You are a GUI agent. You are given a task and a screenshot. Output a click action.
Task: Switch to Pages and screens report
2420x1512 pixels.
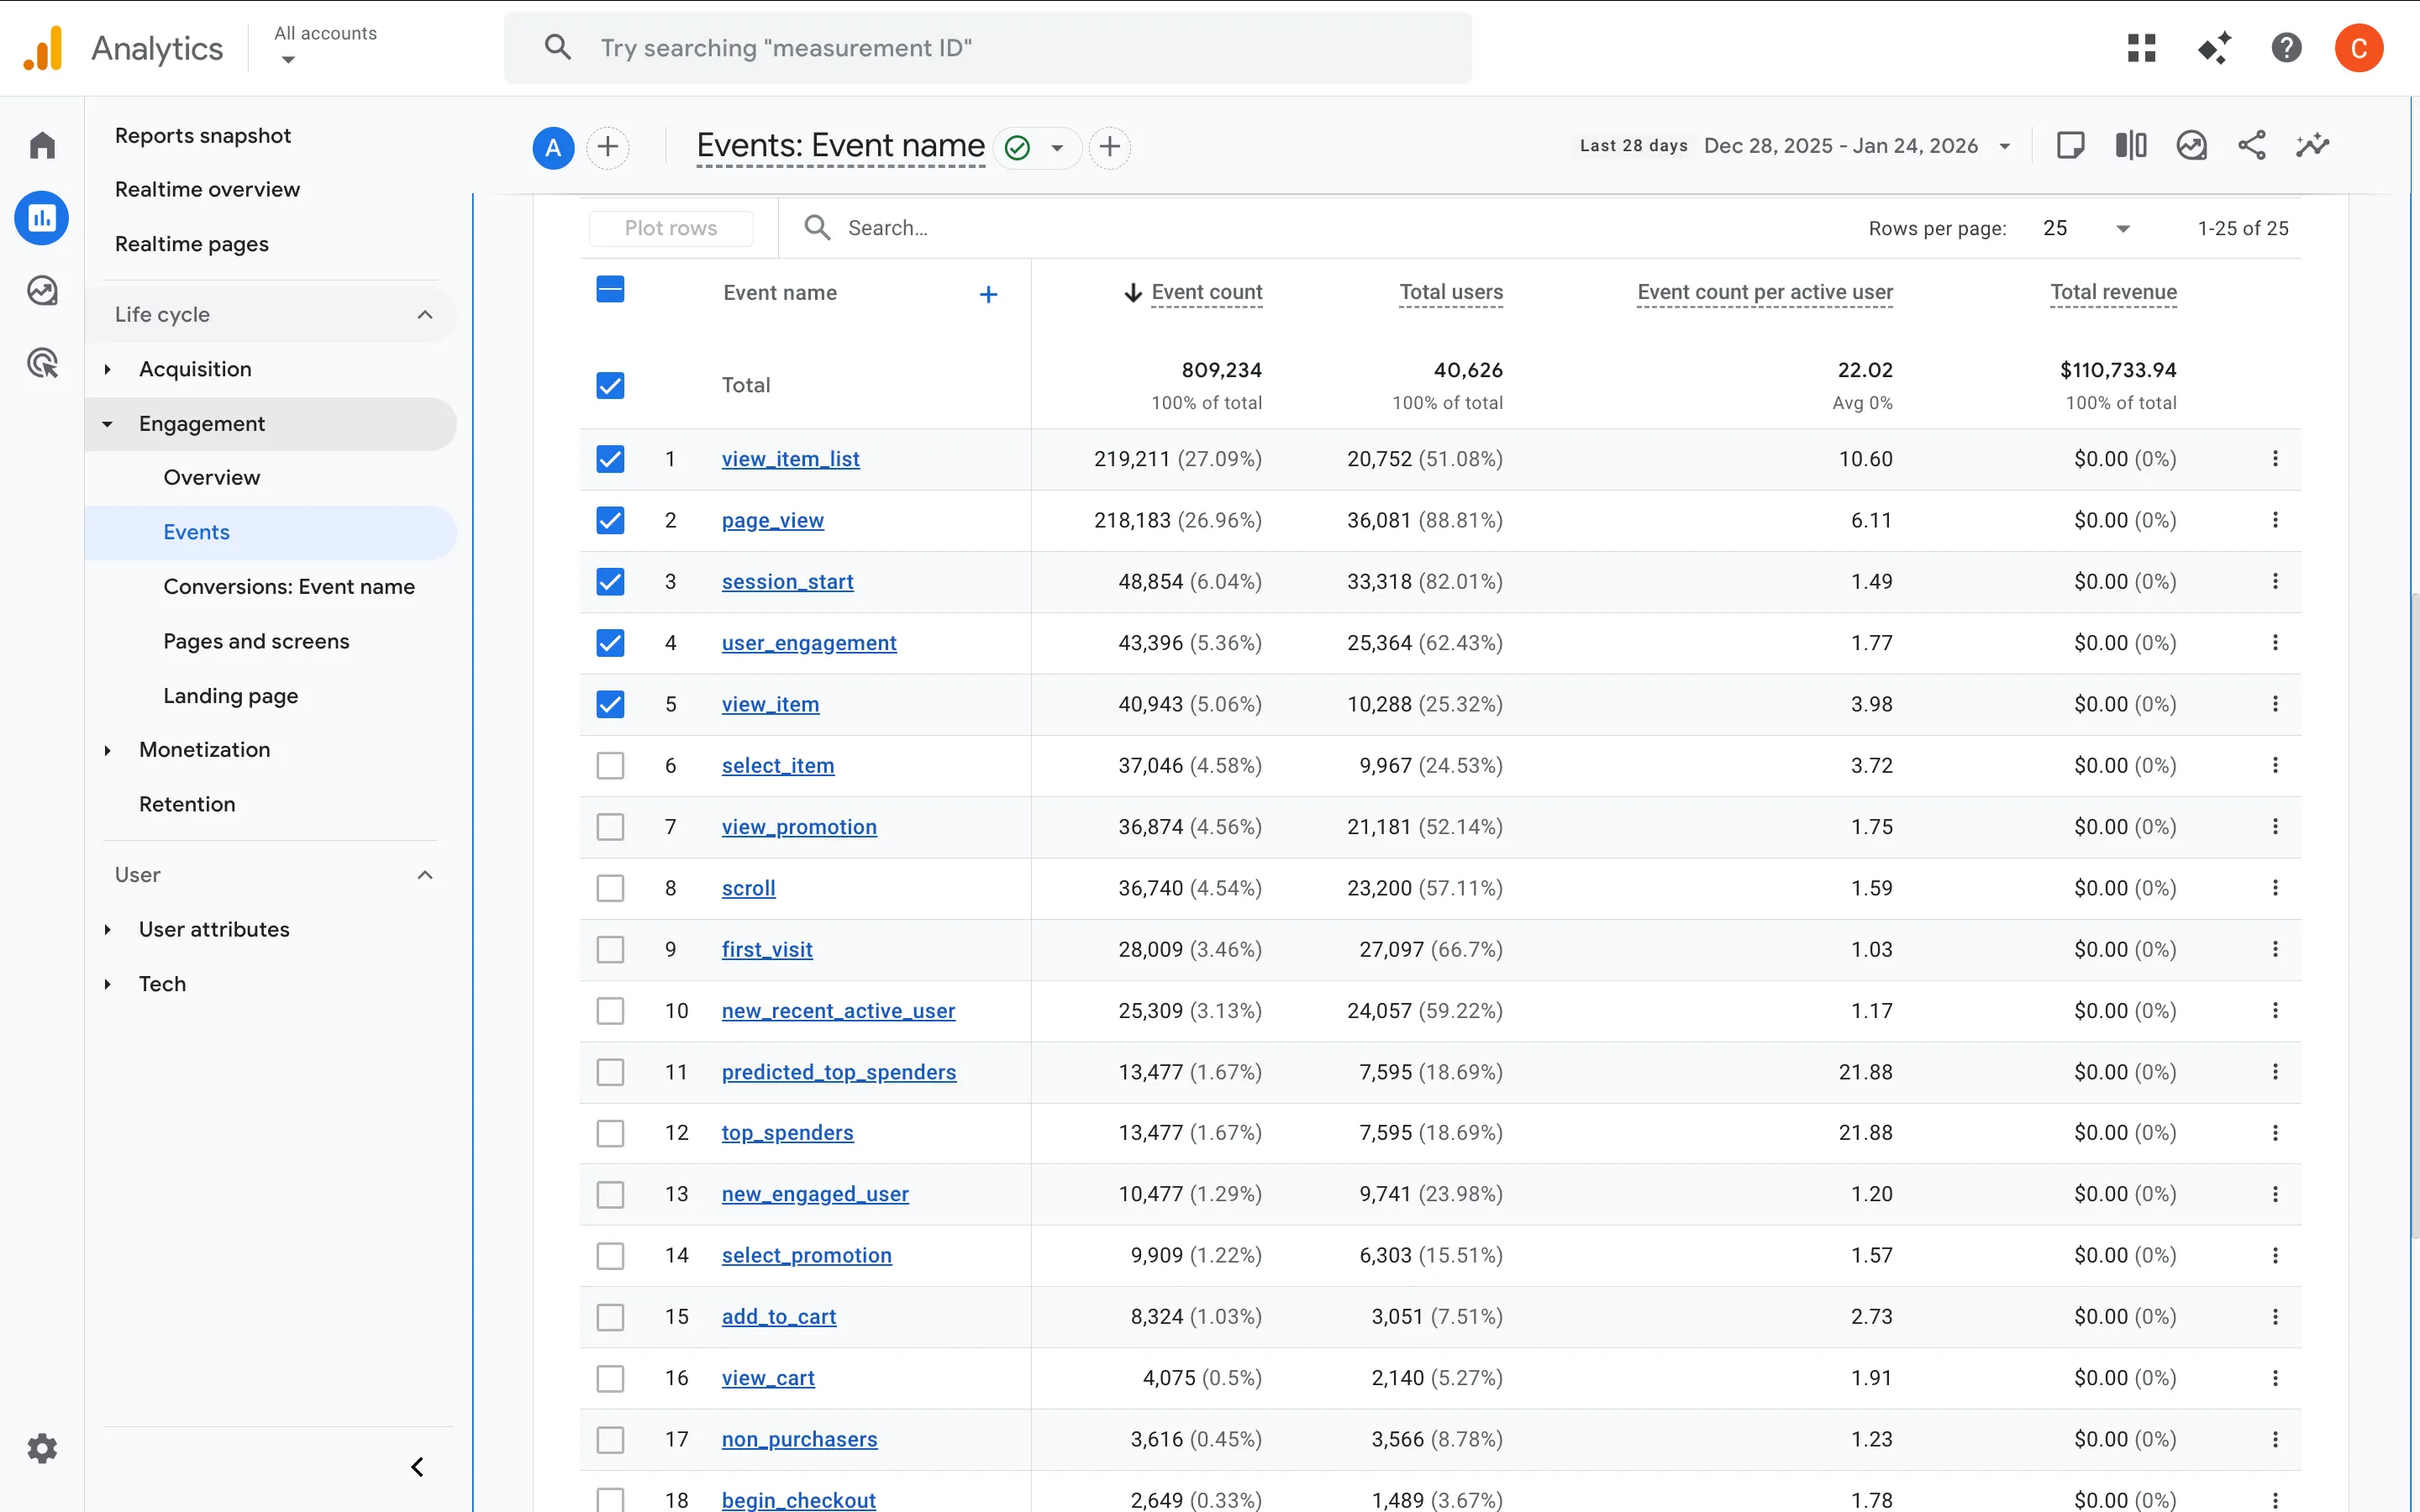(x=256, y=641)
